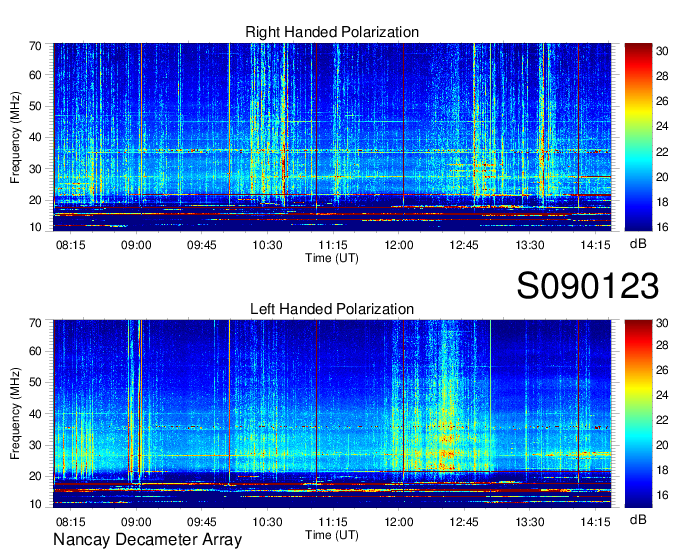Click the 40 frequency tick of the Left Handed plot

[x=35, y=414]
